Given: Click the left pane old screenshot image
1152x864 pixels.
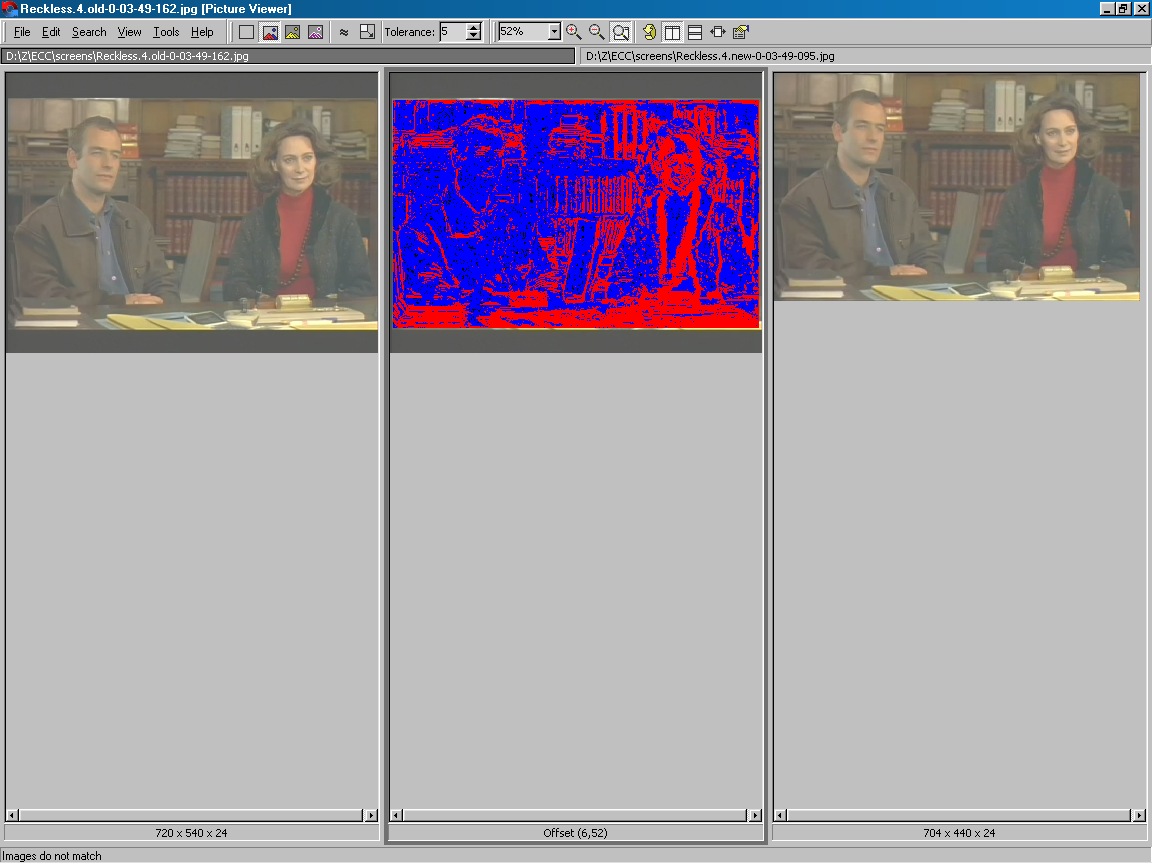Looking at the screenshot, I should [x=192, y=213].
